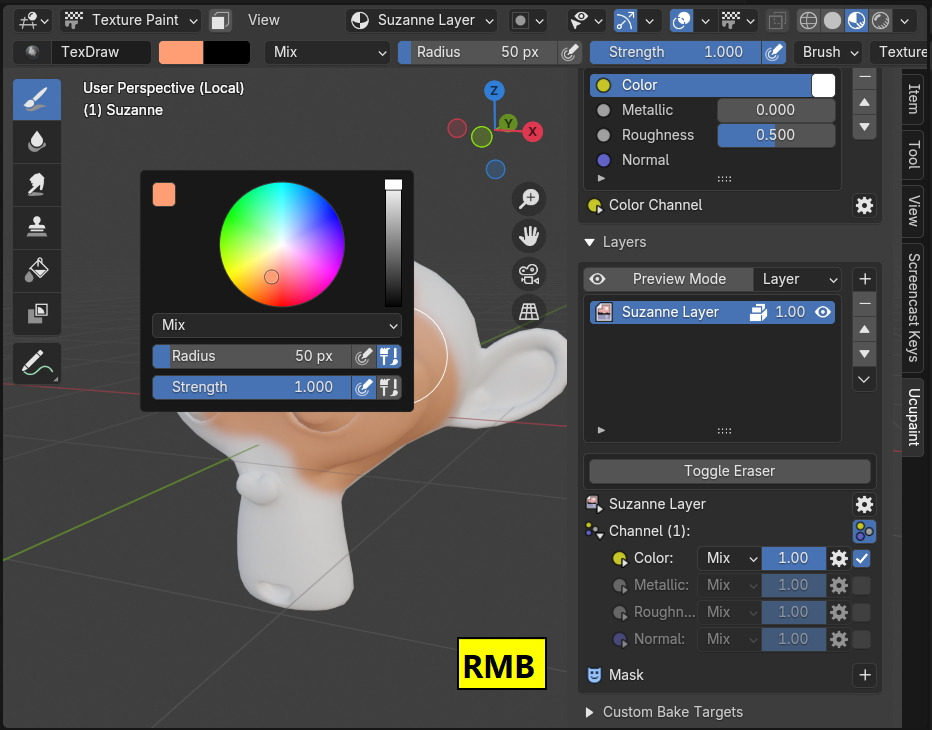The height and width of the screenshot is (730, 932).
Task: Click the brightness value slider in popup
Action: 393,244
